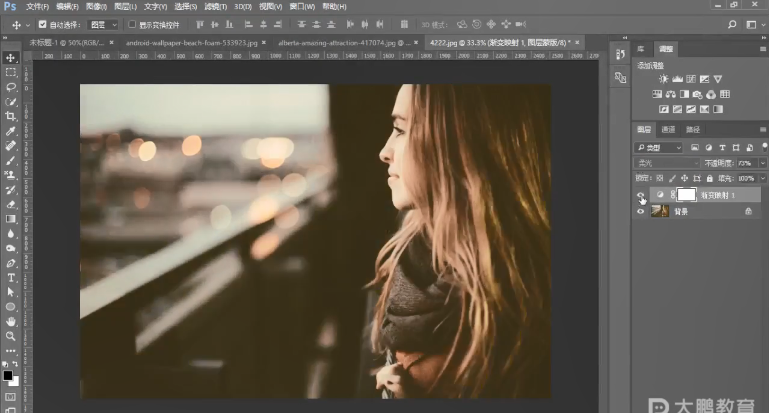769x413 pixels.
Task: Select the gradient map layer mask thumbnail
Action: 686,194
